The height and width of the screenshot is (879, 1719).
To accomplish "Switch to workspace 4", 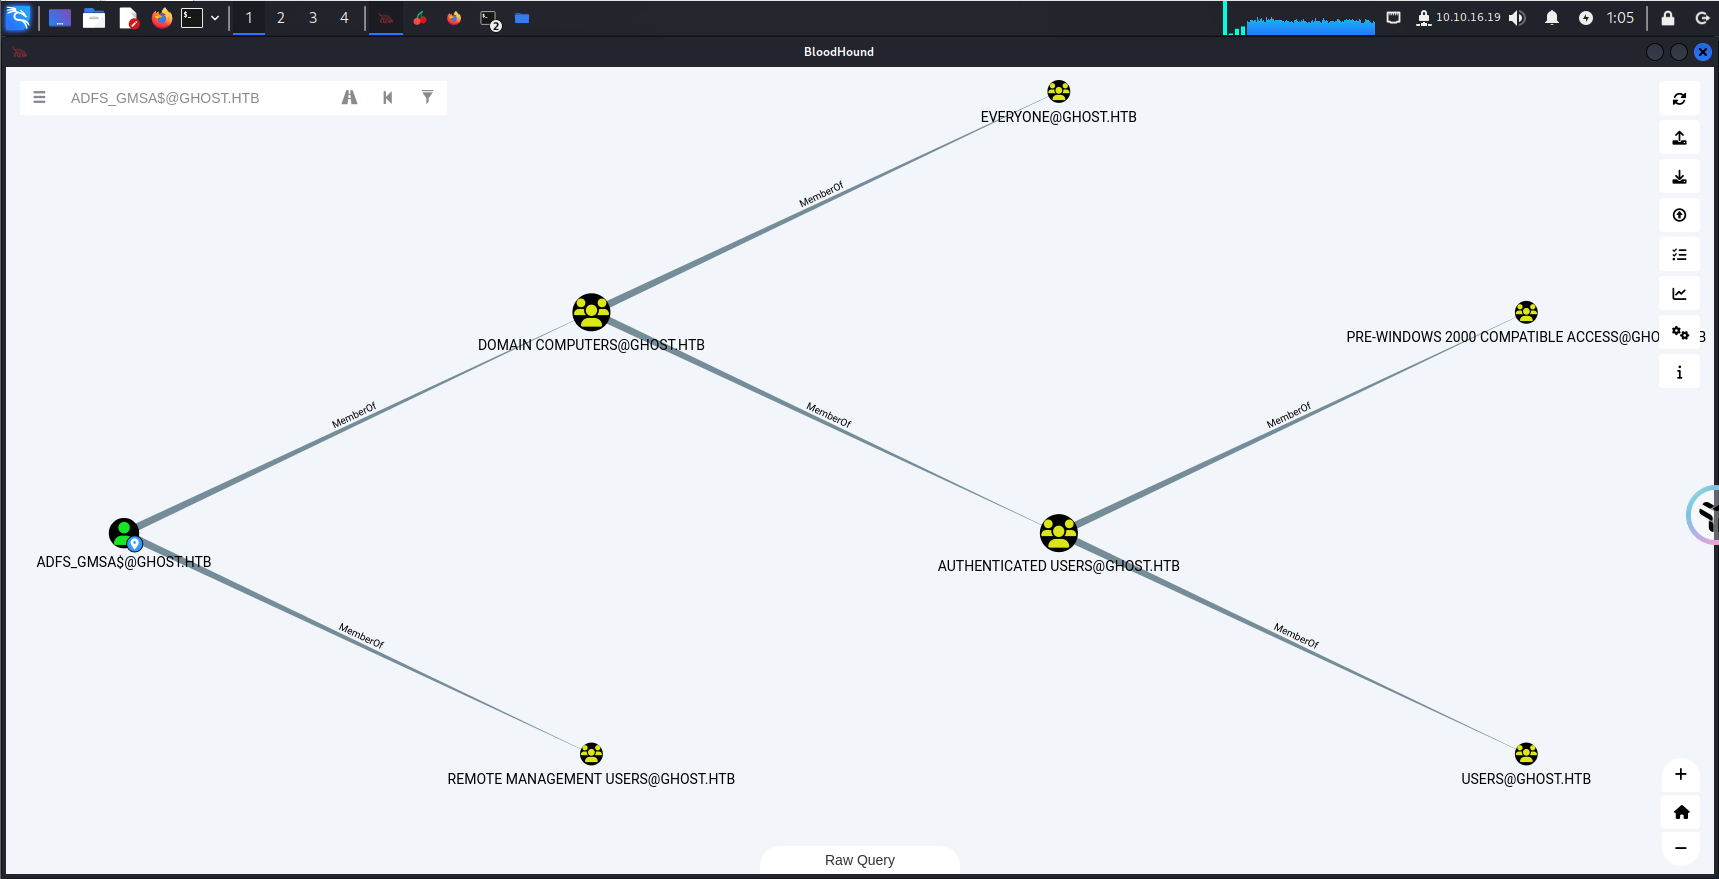I will tap(344, 18).
